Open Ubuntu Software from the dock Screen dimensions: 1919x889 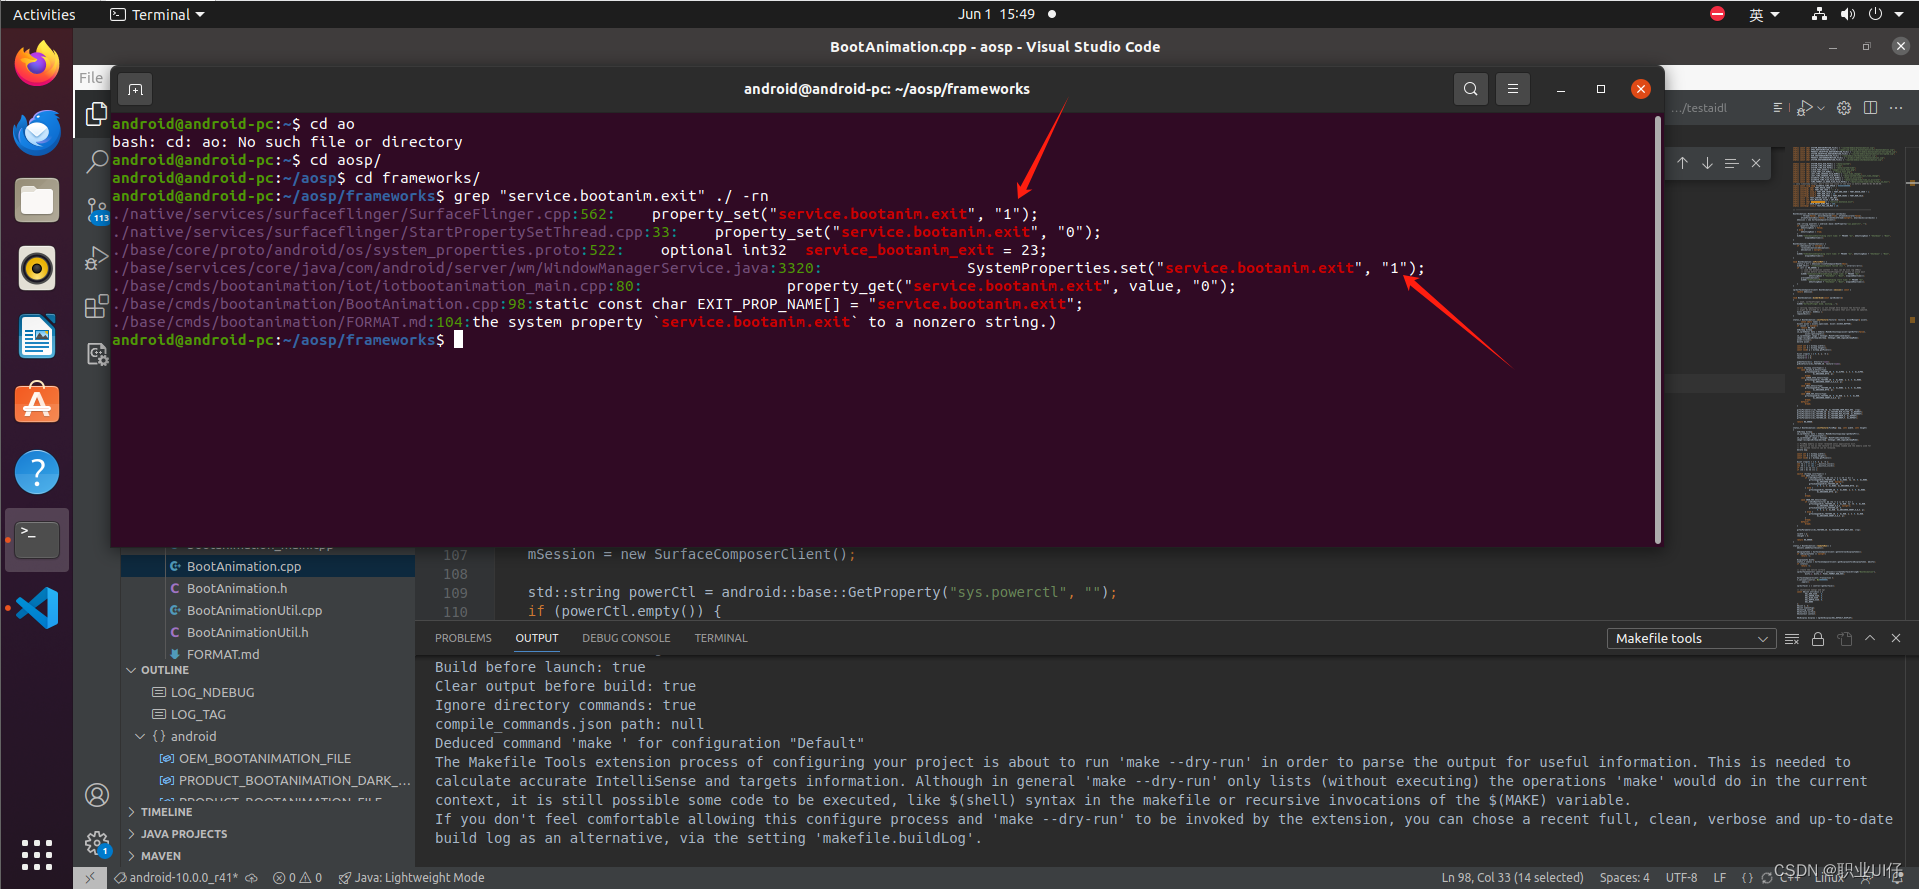pyautogui.click(x=37, y=404)
